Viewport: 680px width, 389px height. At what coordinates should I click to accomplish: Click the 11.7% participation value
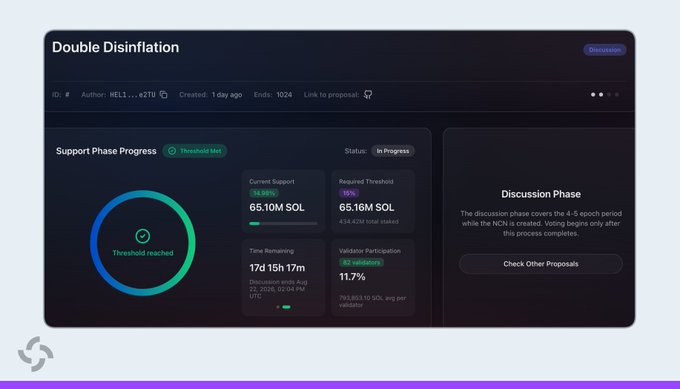(x=352, y=277)
